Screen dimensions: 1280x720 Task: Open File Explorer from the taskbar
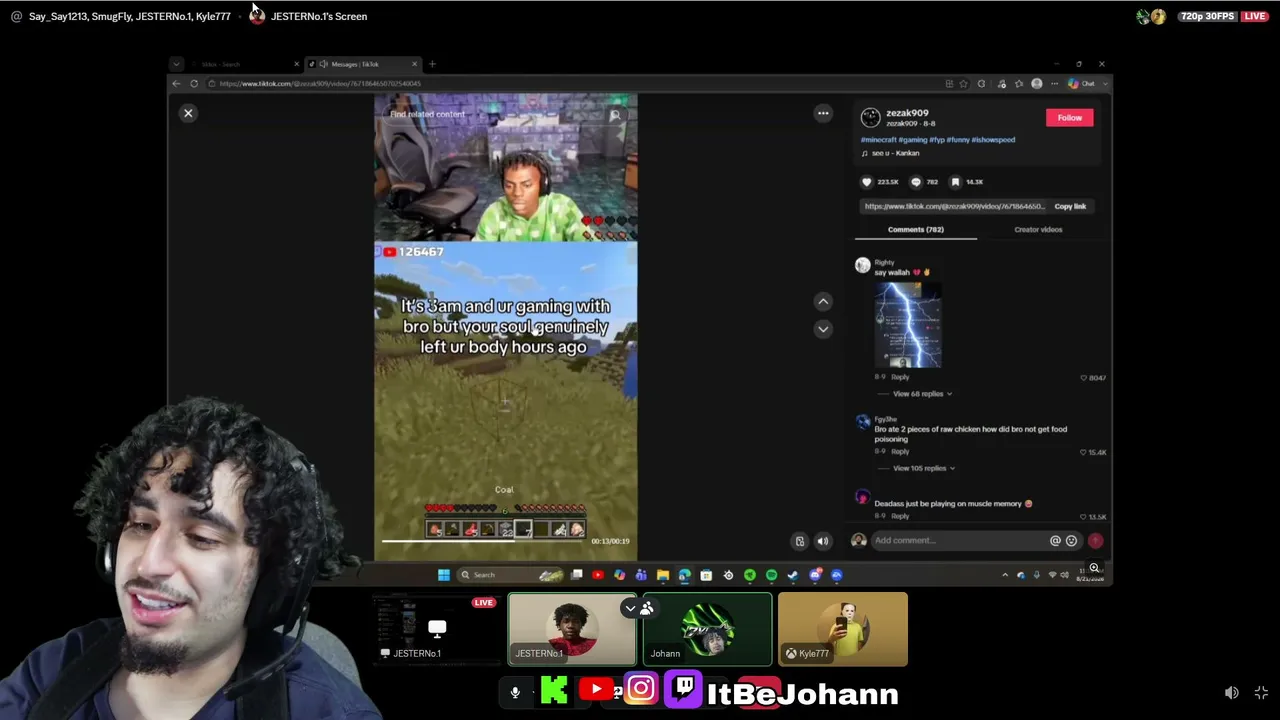tap(662, 575)
